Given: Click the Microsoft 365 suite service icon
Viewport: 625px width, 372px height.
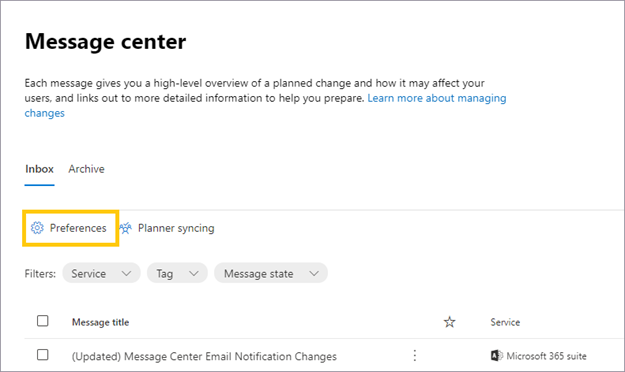Looking at the screenshot, I should coord(497,355).
